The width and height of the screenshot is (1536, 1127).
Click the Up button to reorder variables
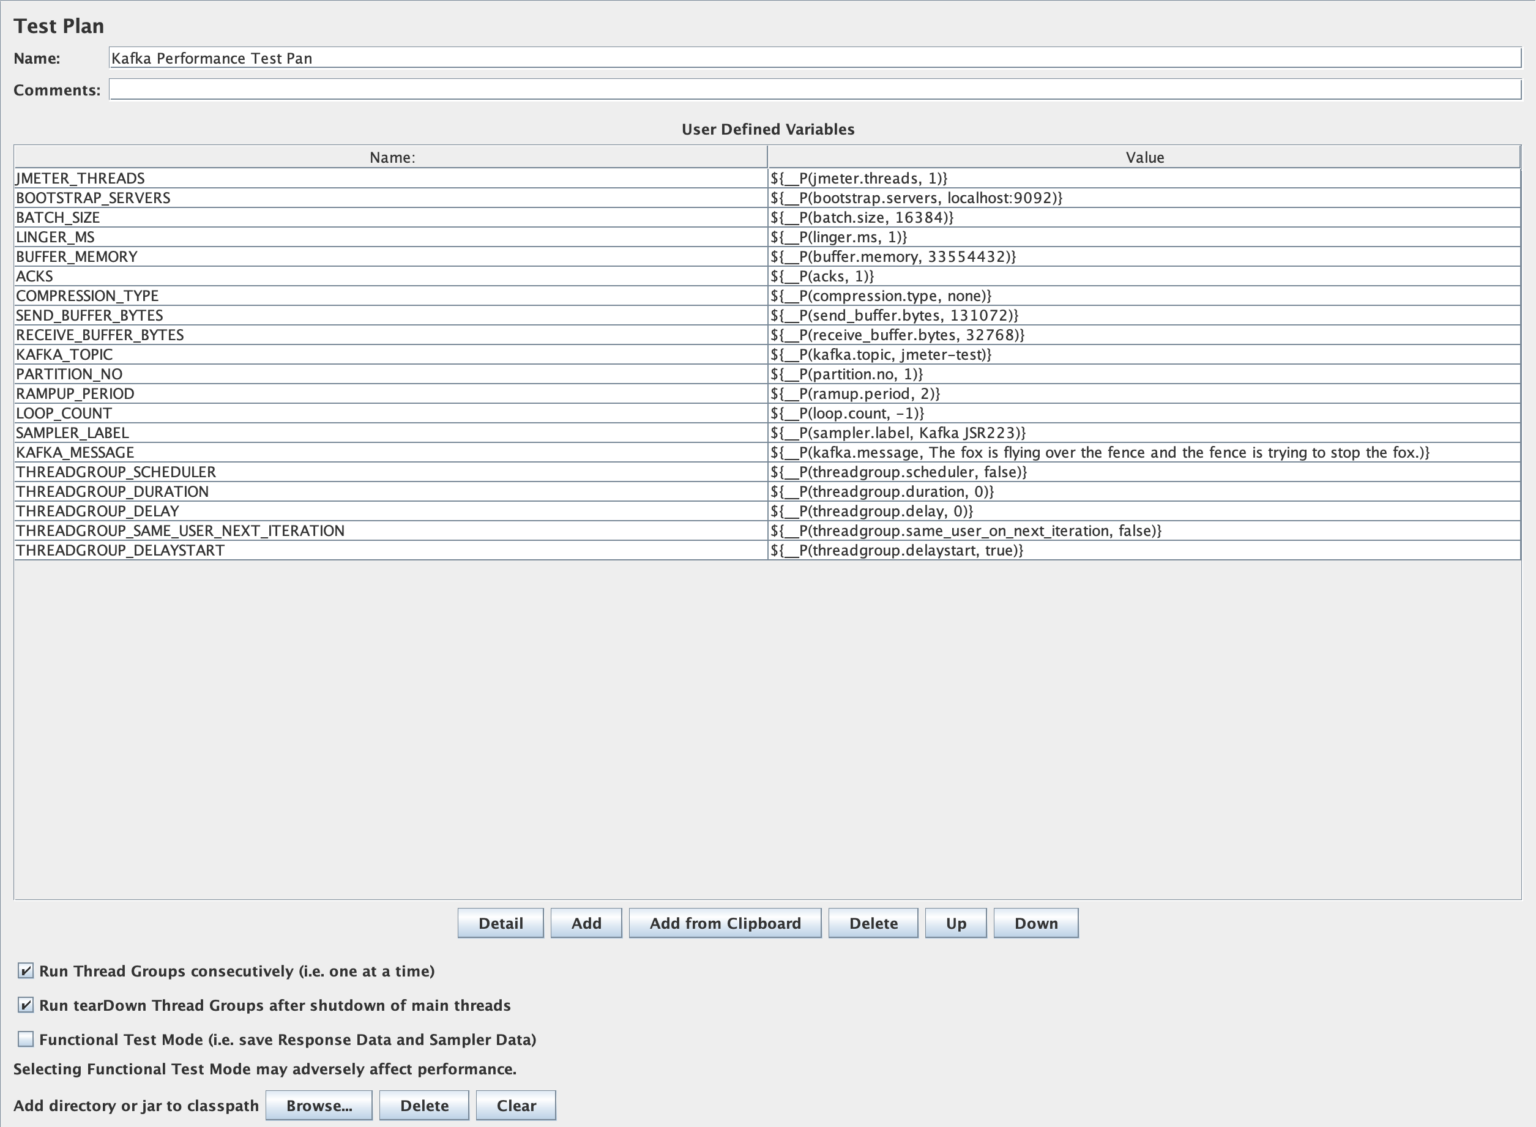click(954, 922)
